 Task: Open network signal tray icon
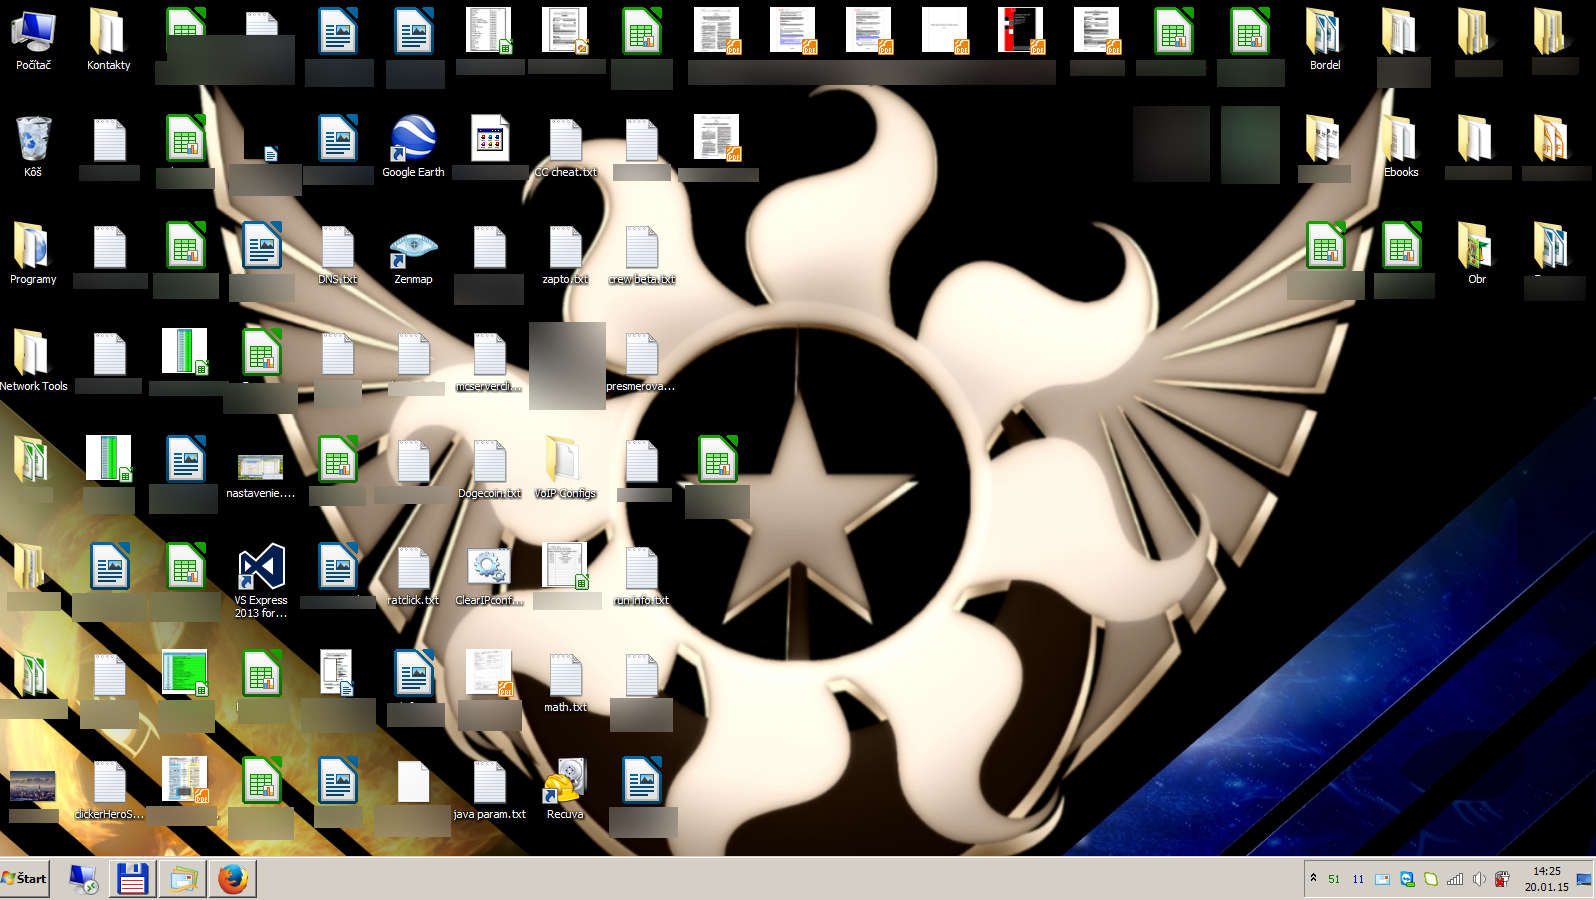tap(1455, 879)
